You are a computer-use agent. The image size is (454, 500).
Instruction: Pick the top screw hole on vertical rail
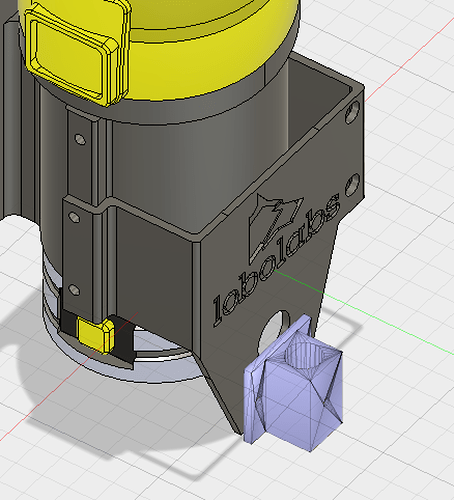tap(80, 139)
